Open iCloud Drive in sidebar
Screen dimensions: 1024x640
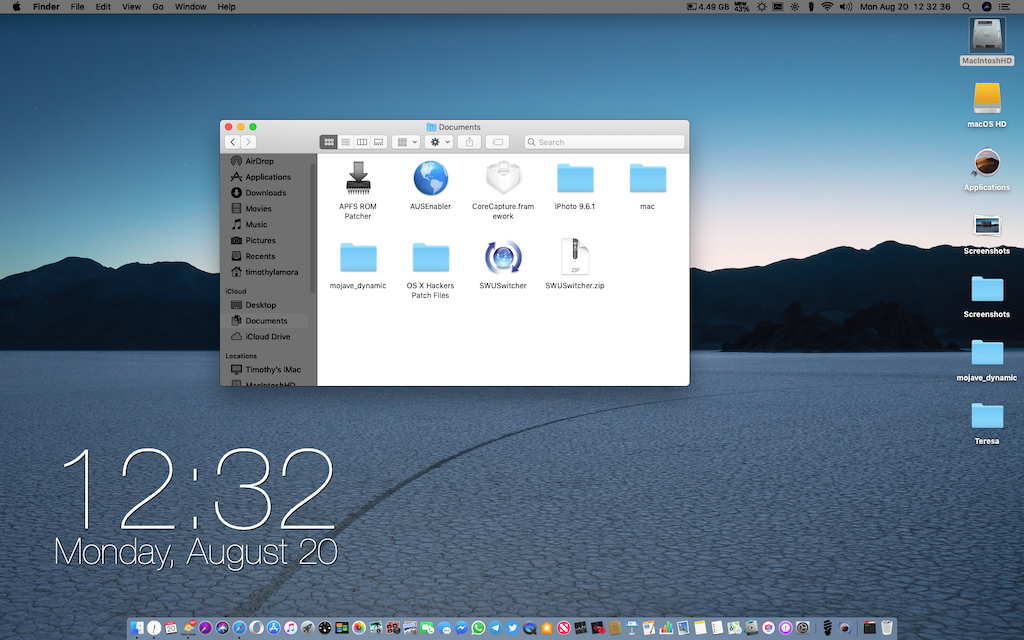266,336
